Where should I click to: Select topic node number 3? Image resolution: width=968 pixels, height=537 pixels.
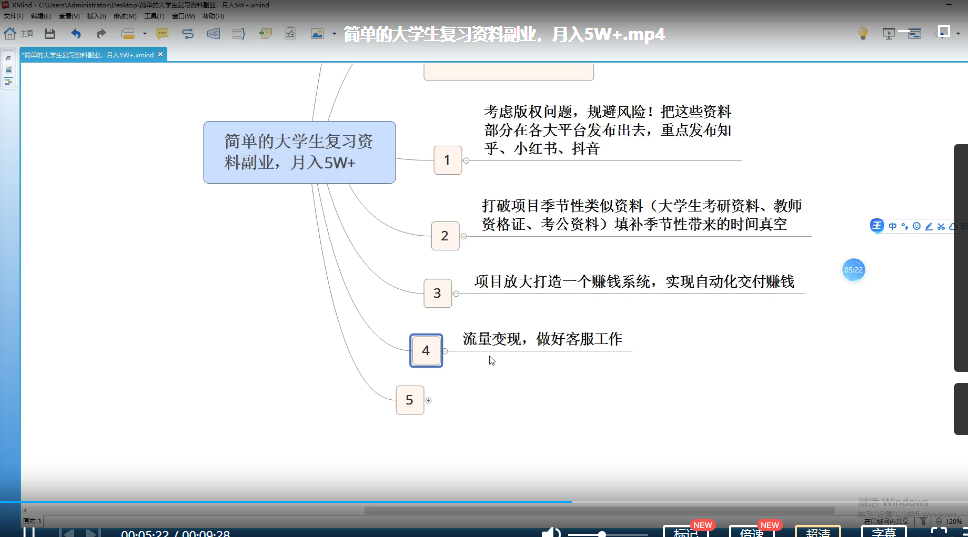point(437,293)
